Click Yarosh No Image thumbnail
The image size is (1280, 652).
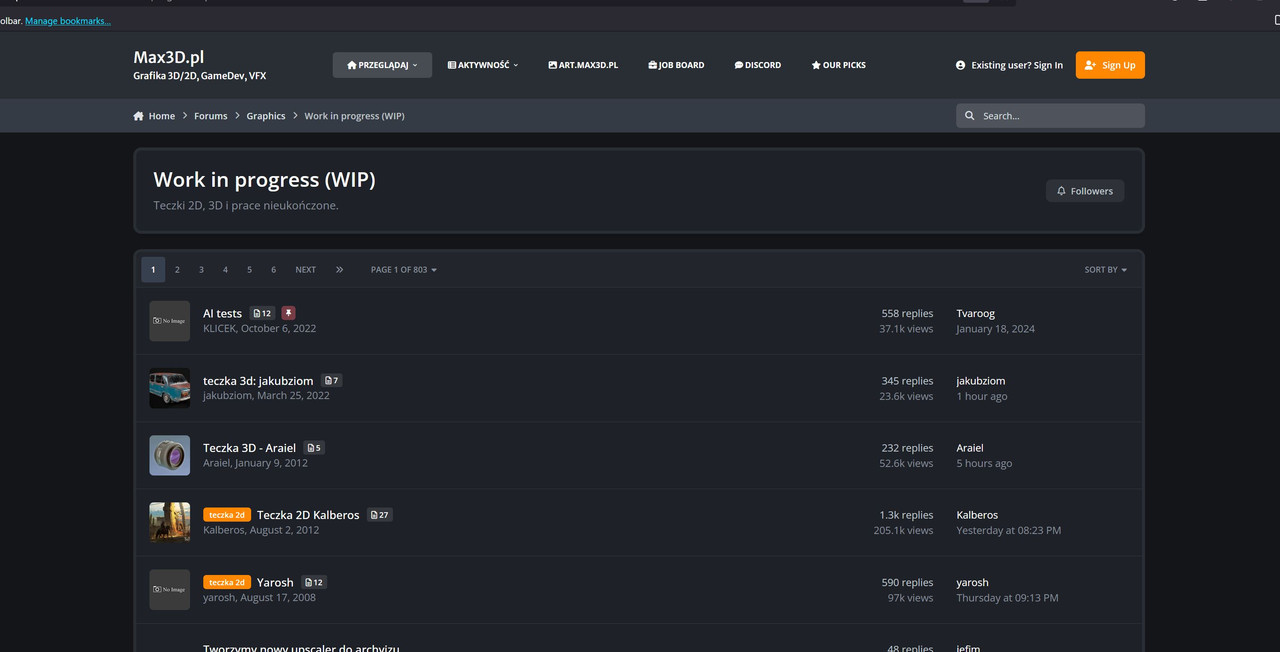pos(169,590)
